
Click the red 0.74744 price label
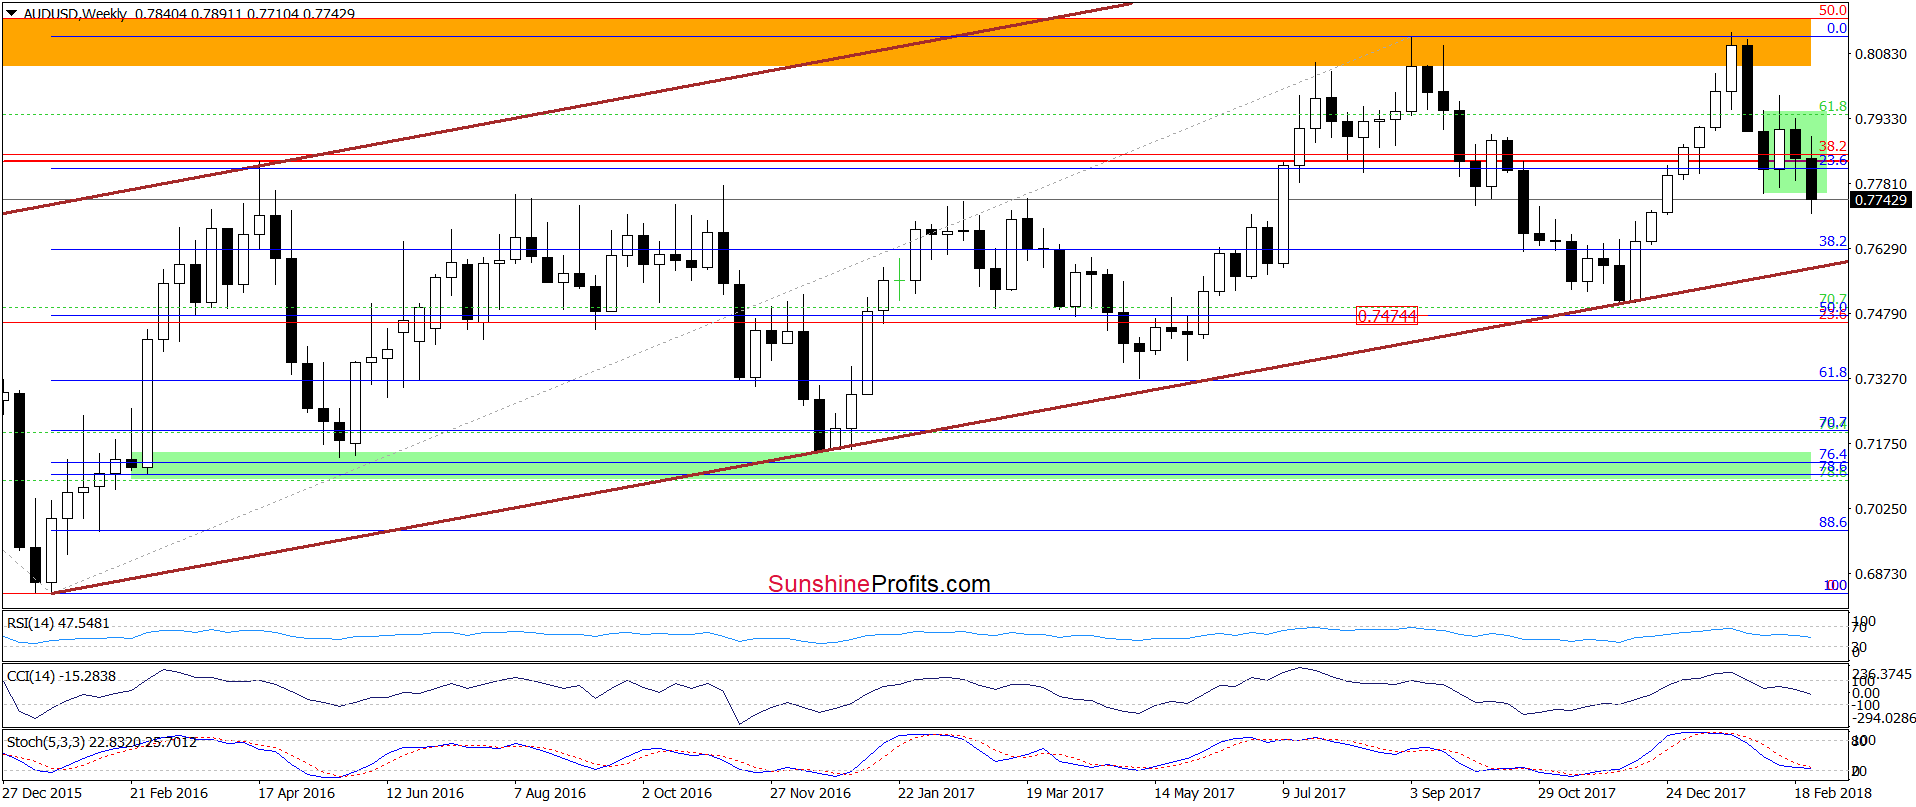(x=1387, y=316)
